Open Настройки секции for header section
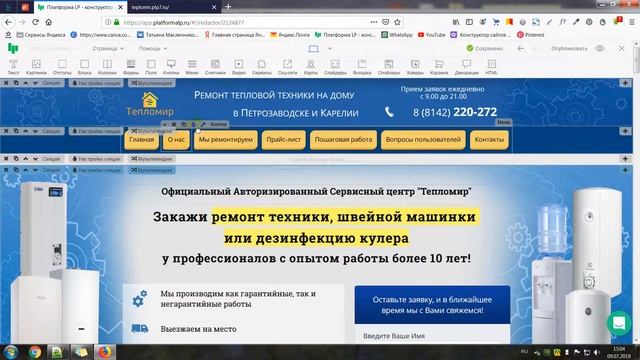 tap(97, 83)
